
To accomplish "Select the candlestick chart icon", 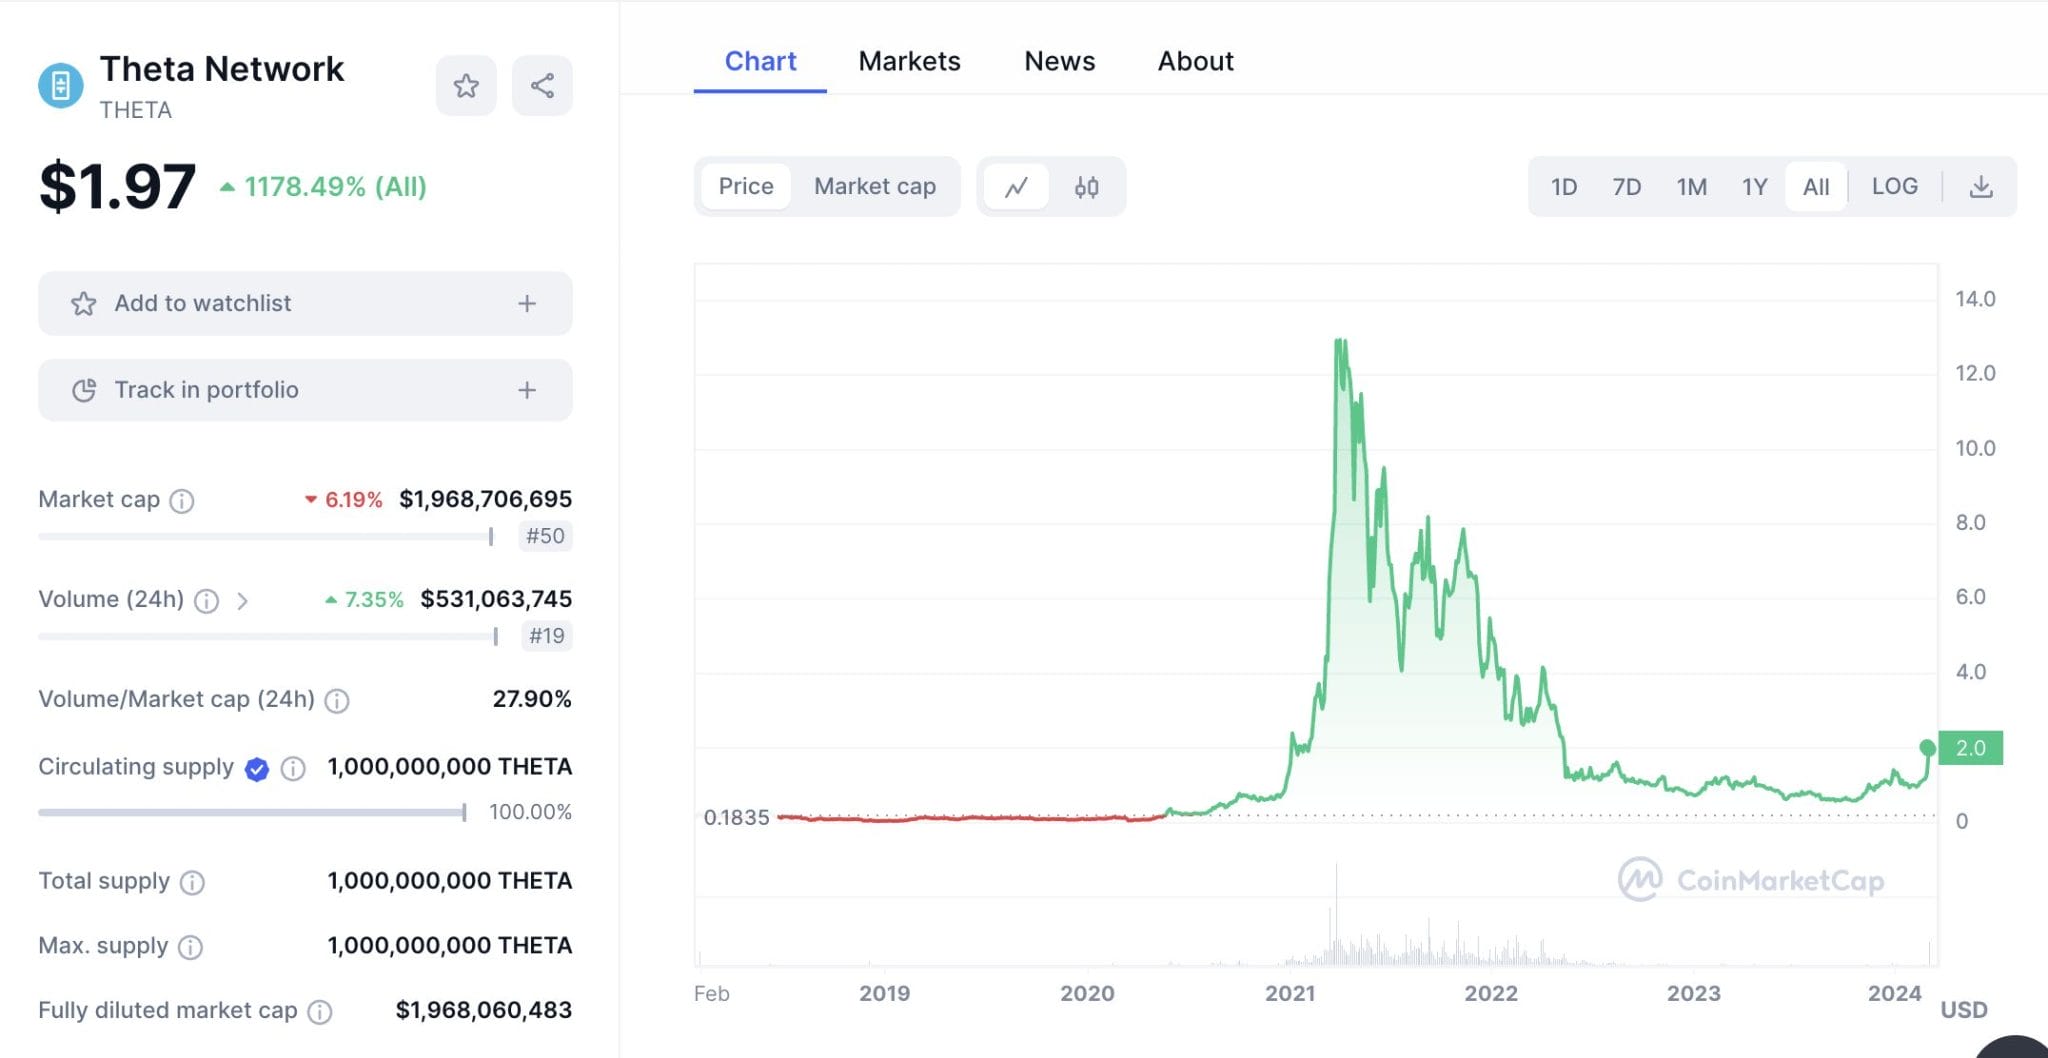I will click(1086, 186).
